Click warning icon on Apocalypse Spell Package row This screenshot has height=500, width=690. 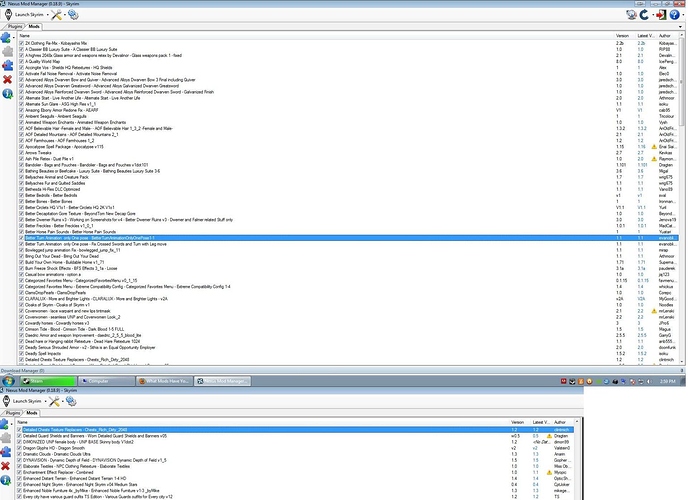coord(654,147)
